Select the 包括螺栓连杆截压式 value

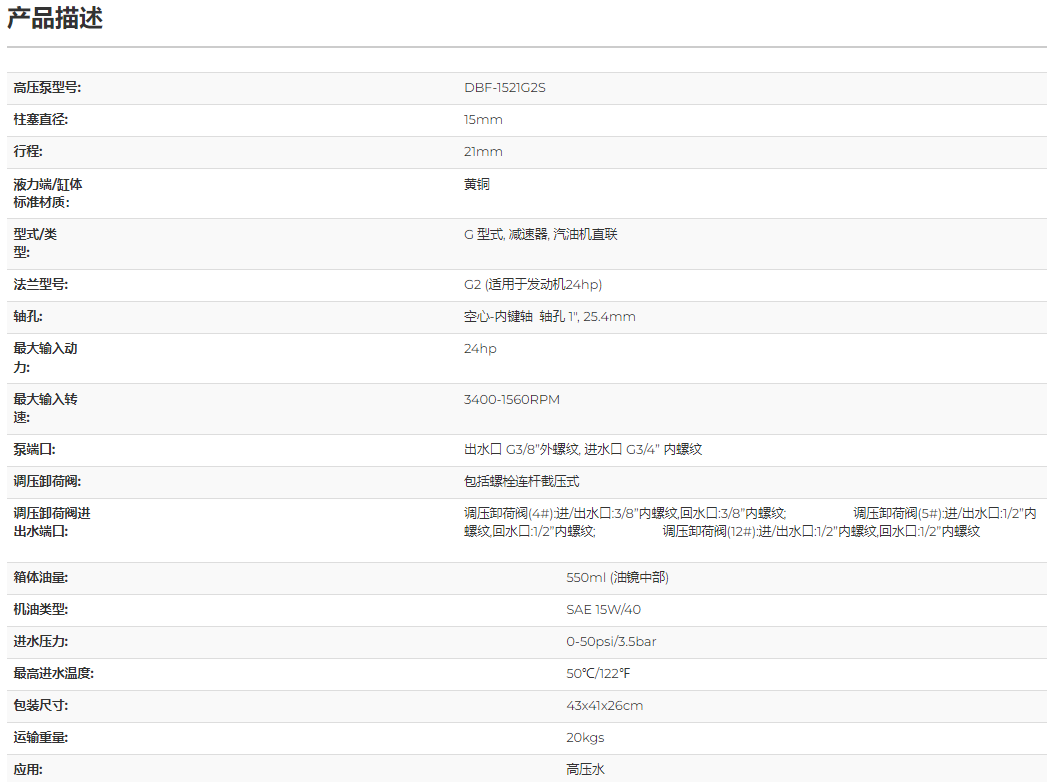point(521,482)
